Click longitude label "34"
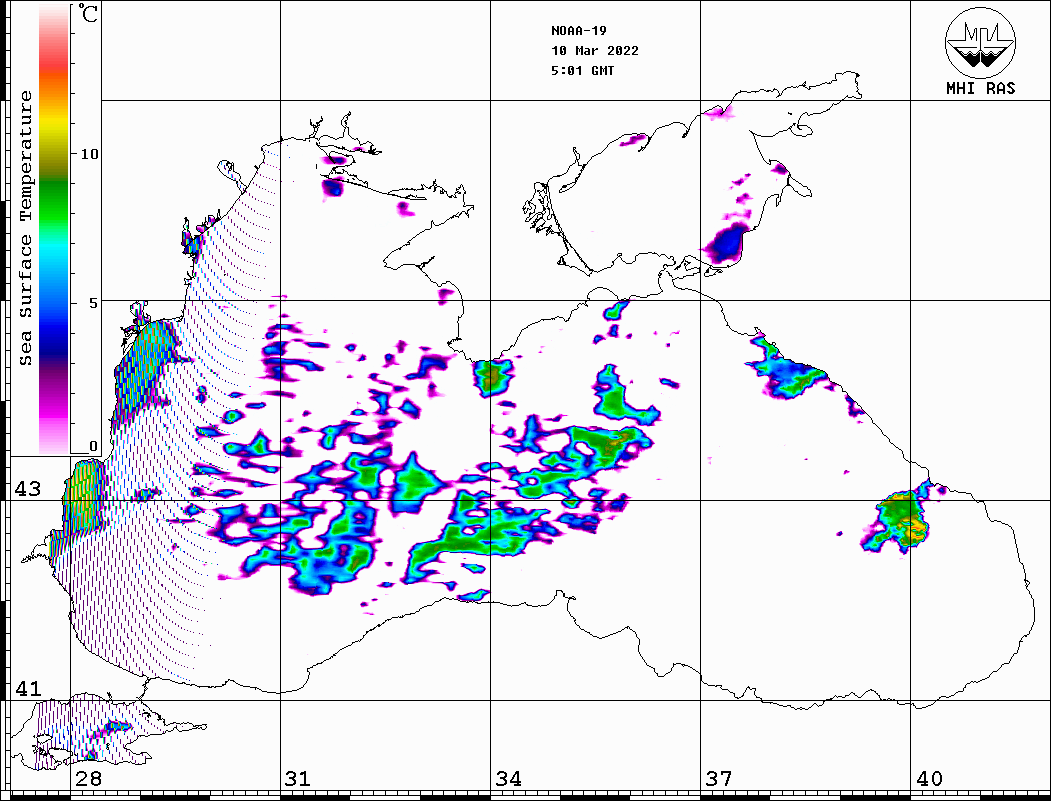 [x=509, y=779]
